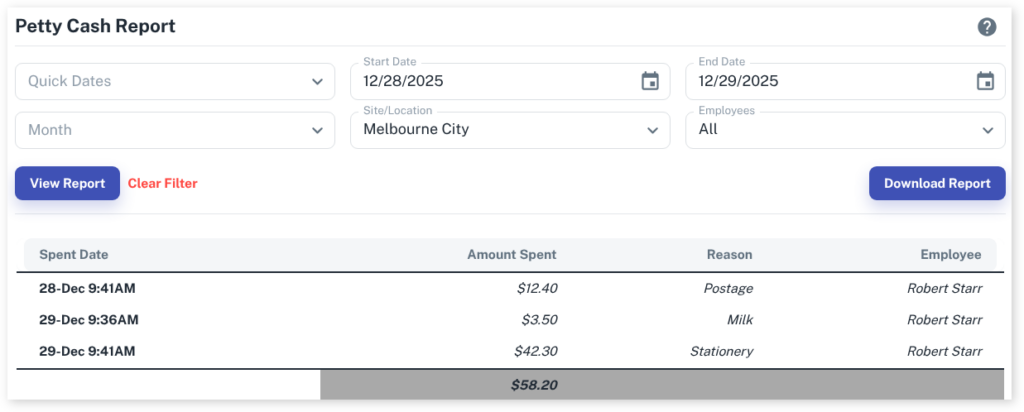Viewport: 1024px width, 412px height.
Task: Sort by the Spent Date column header
Action: pos(74,255)
